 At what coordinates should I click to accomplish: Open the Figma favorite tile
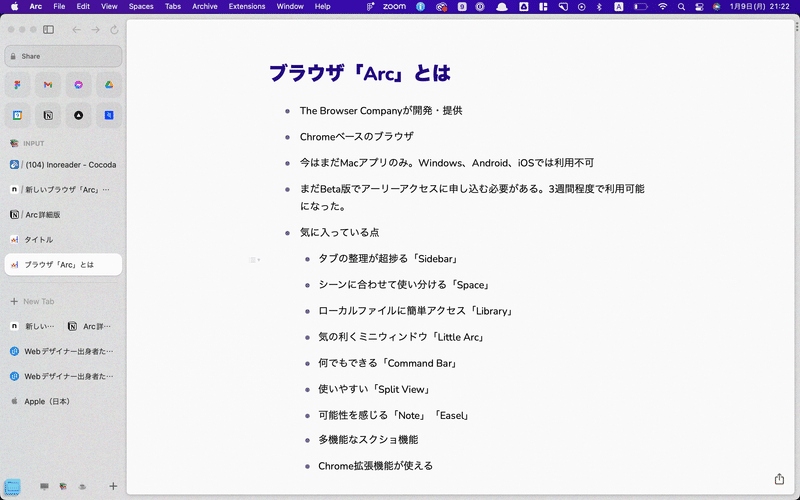click(17, 85)
